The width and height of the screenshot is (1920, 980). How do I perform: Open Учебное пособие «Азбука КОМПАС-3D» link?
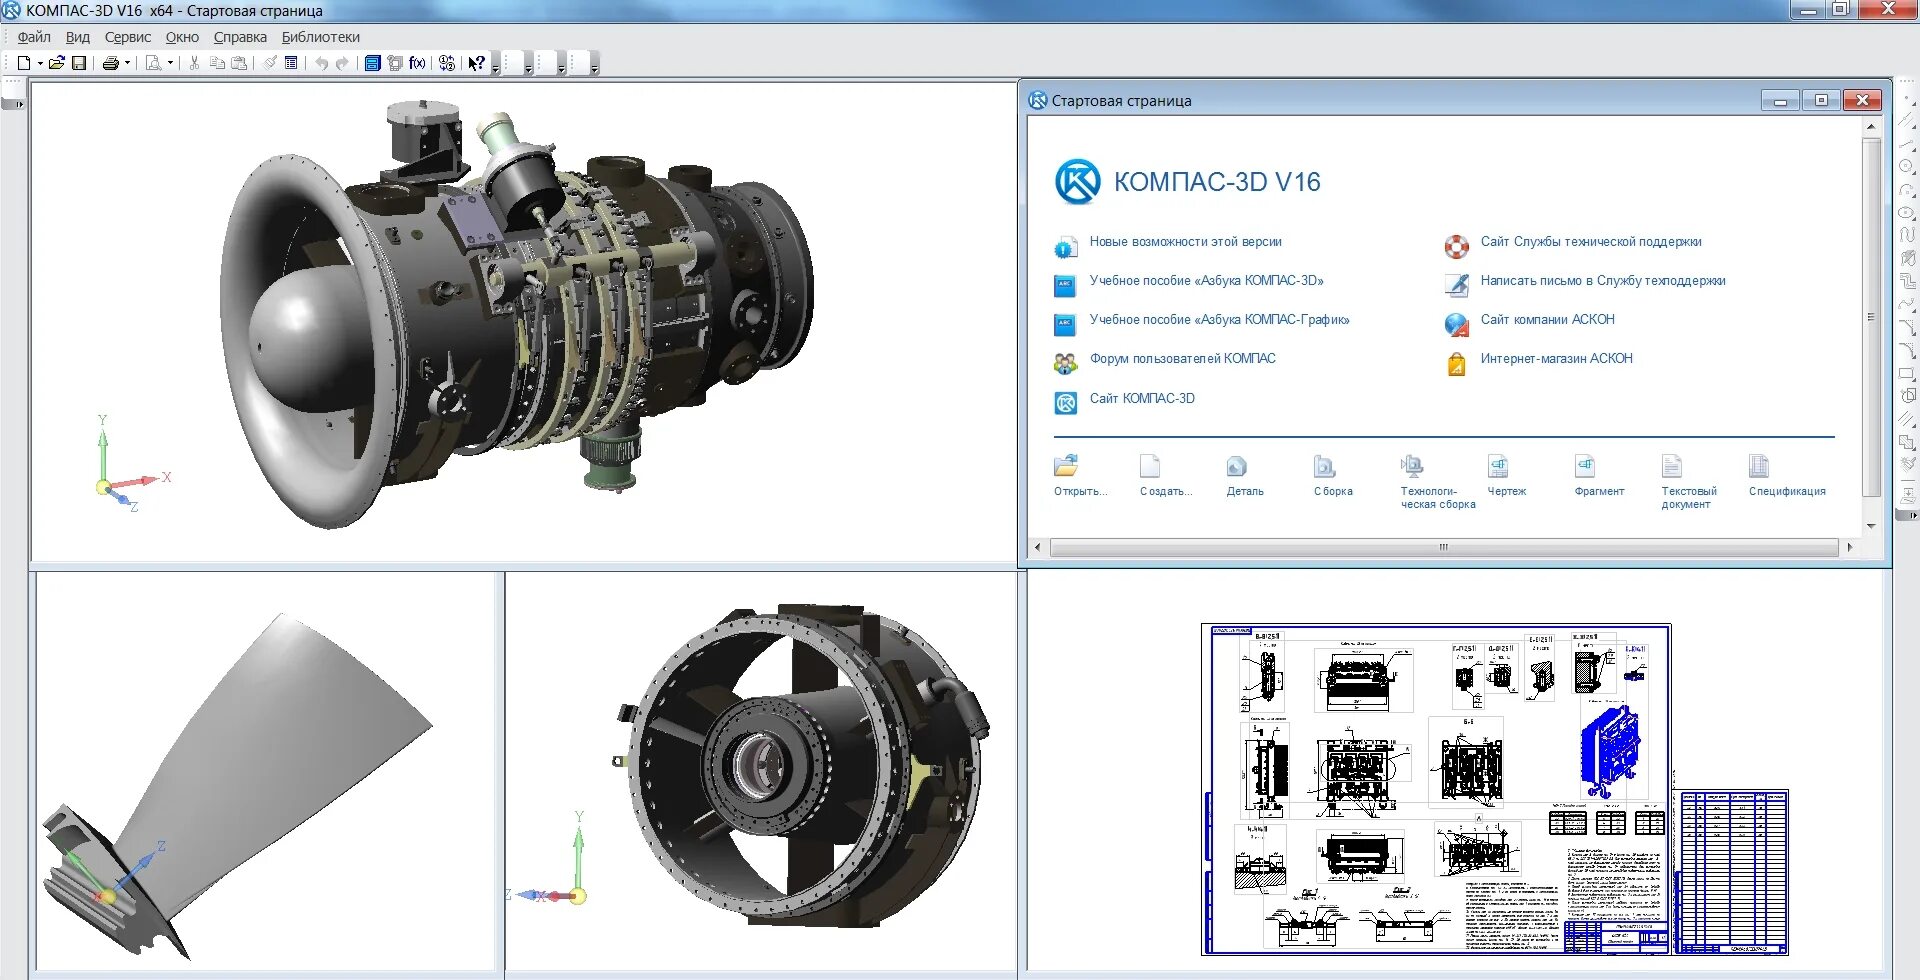(x=1206, y=281)
